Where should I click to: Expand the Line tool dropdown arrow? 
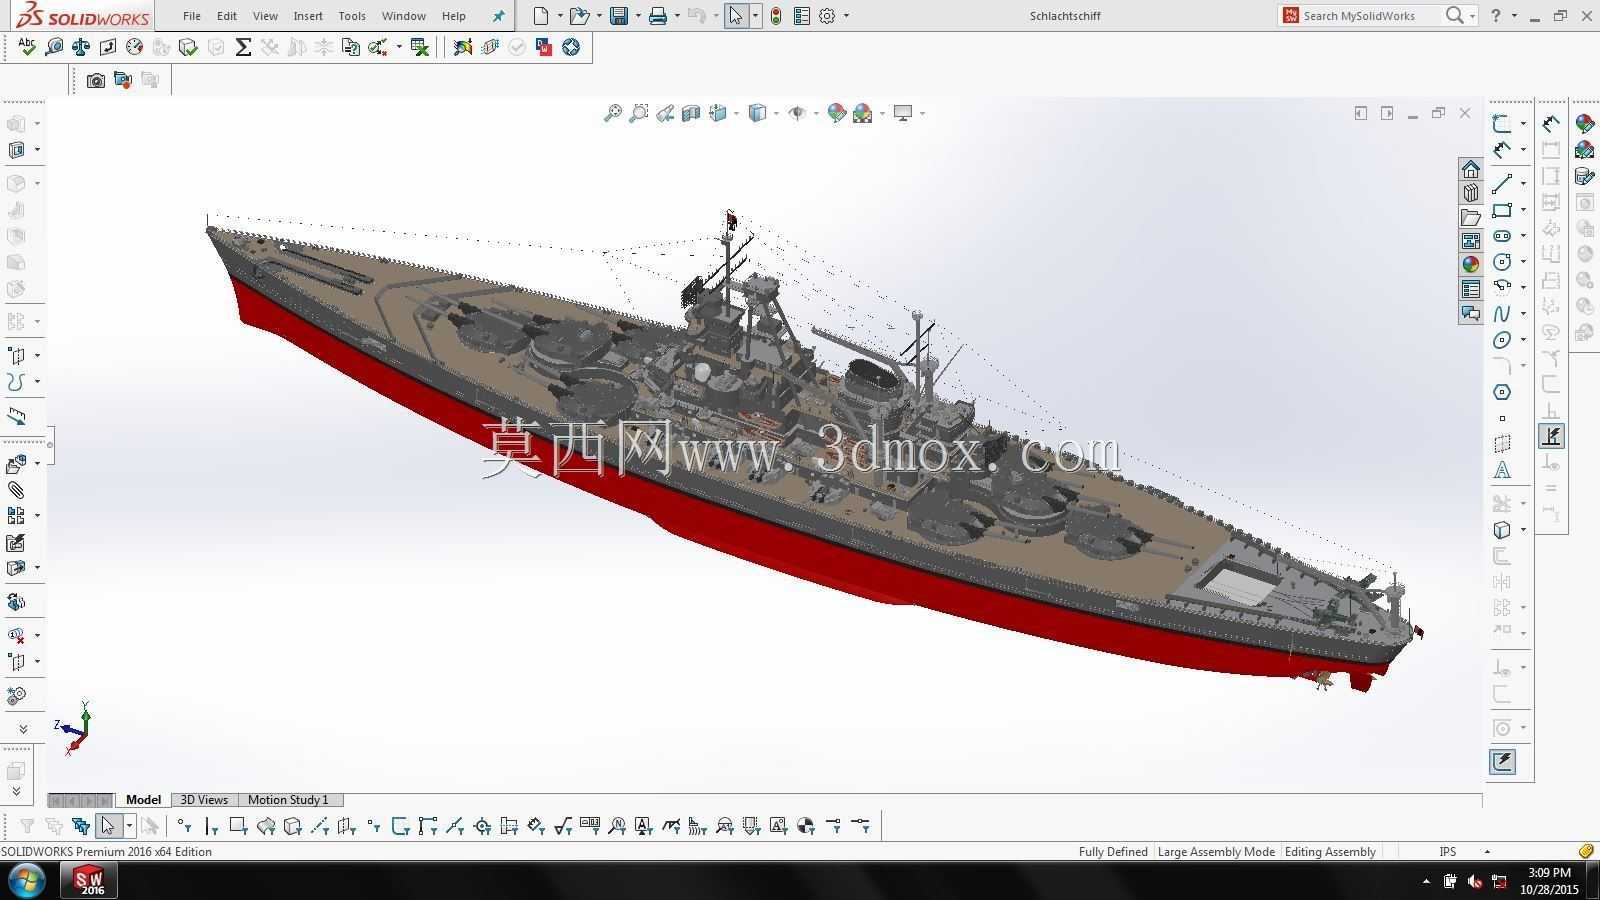tap(1523, 183)
